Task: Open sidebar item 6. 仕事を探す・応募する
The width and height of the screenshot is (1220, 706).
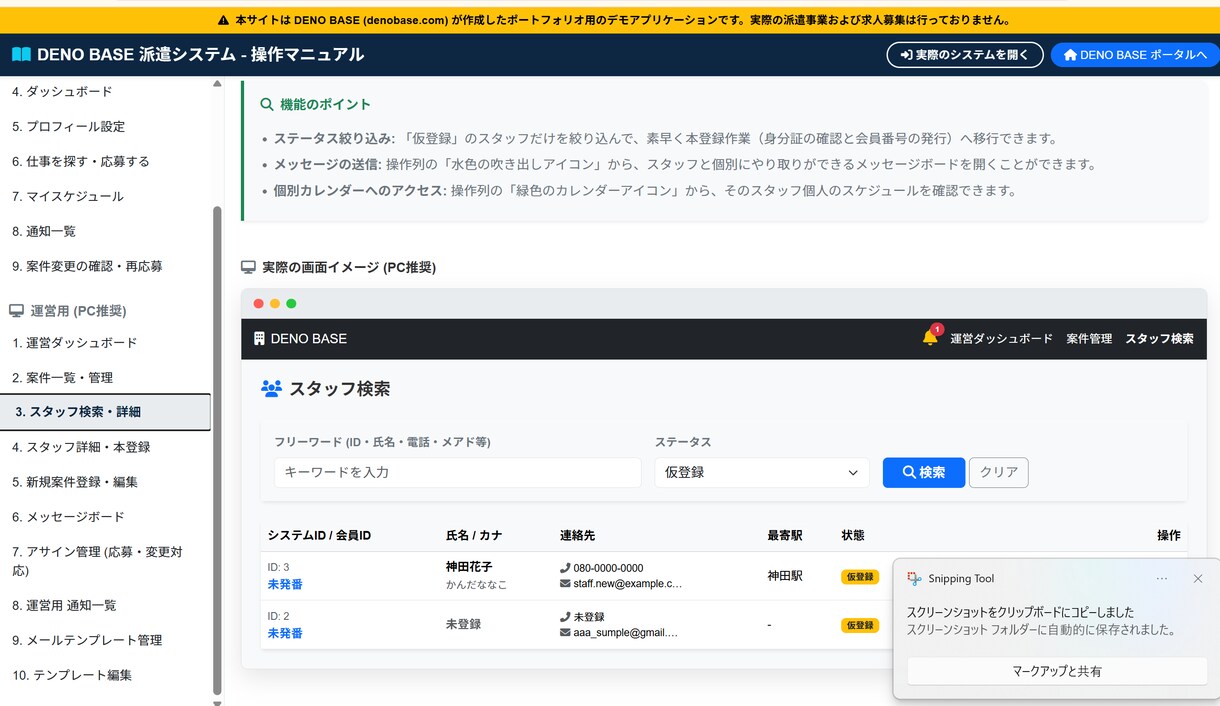Action: [105, 161]
